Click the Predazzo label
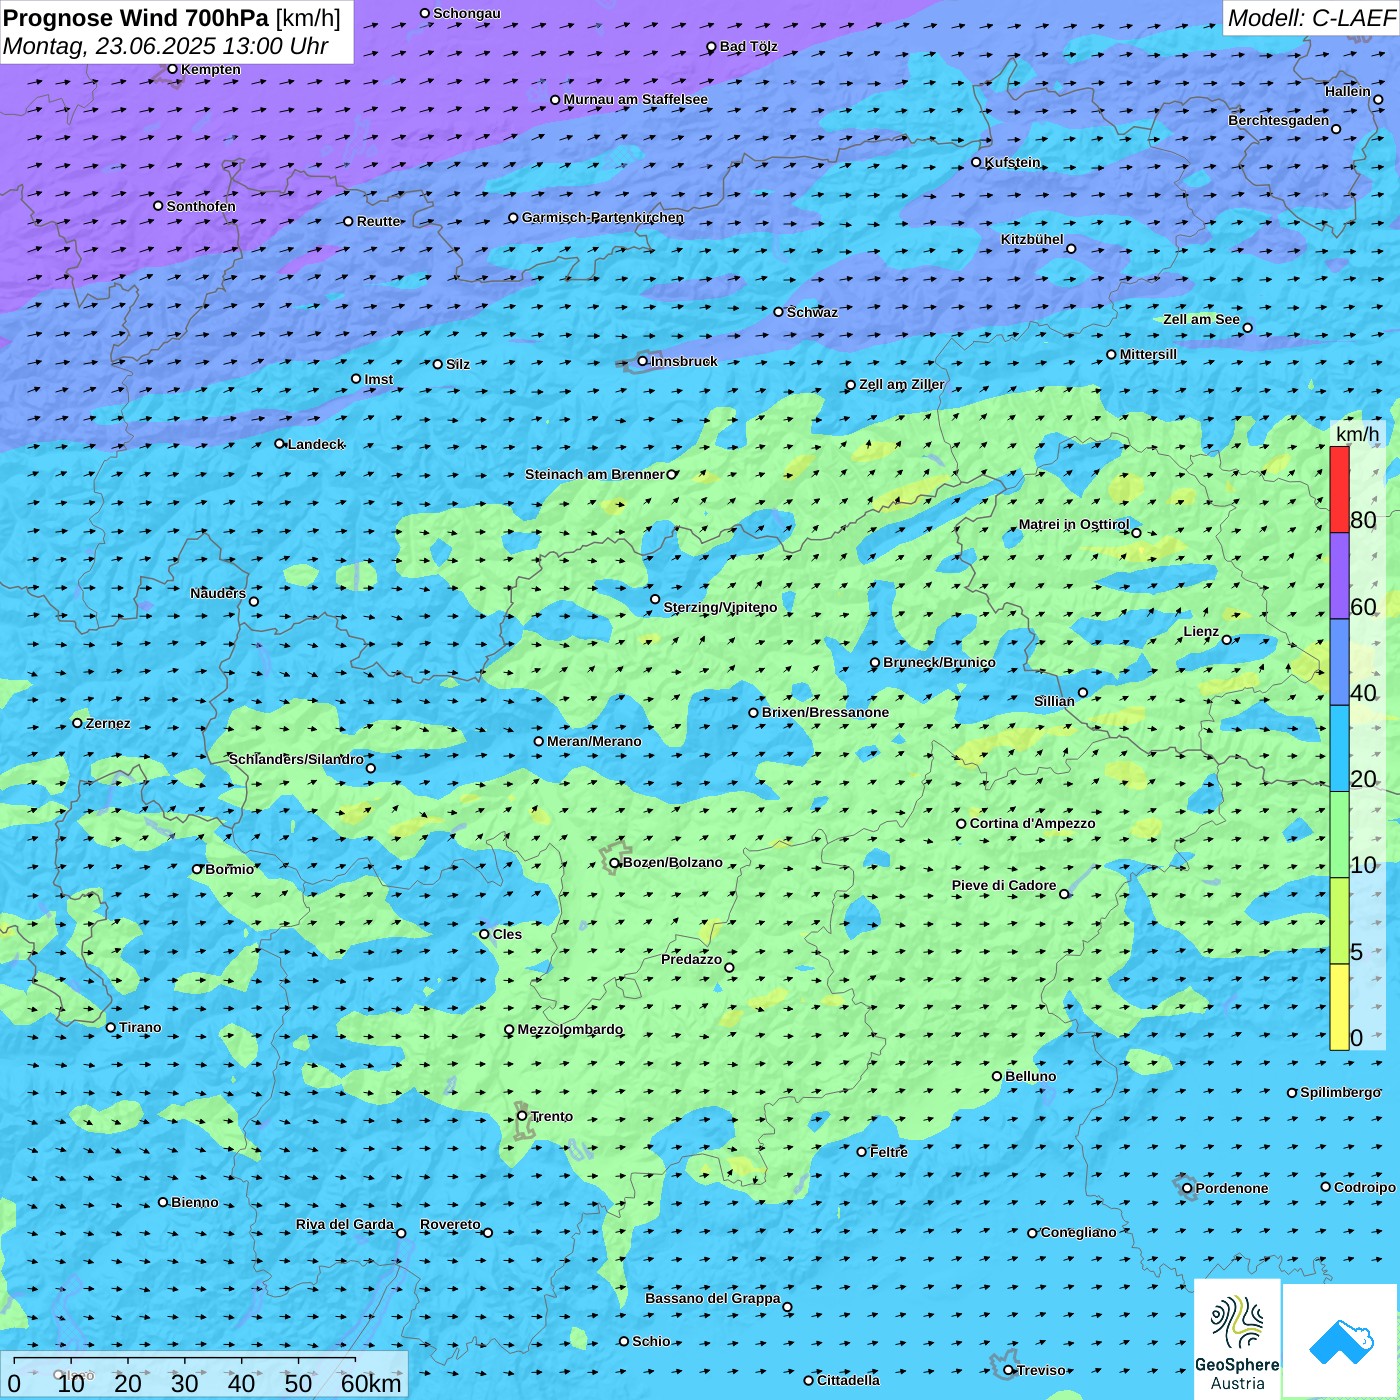The image size is (1400, 1400). coord(691,959)
